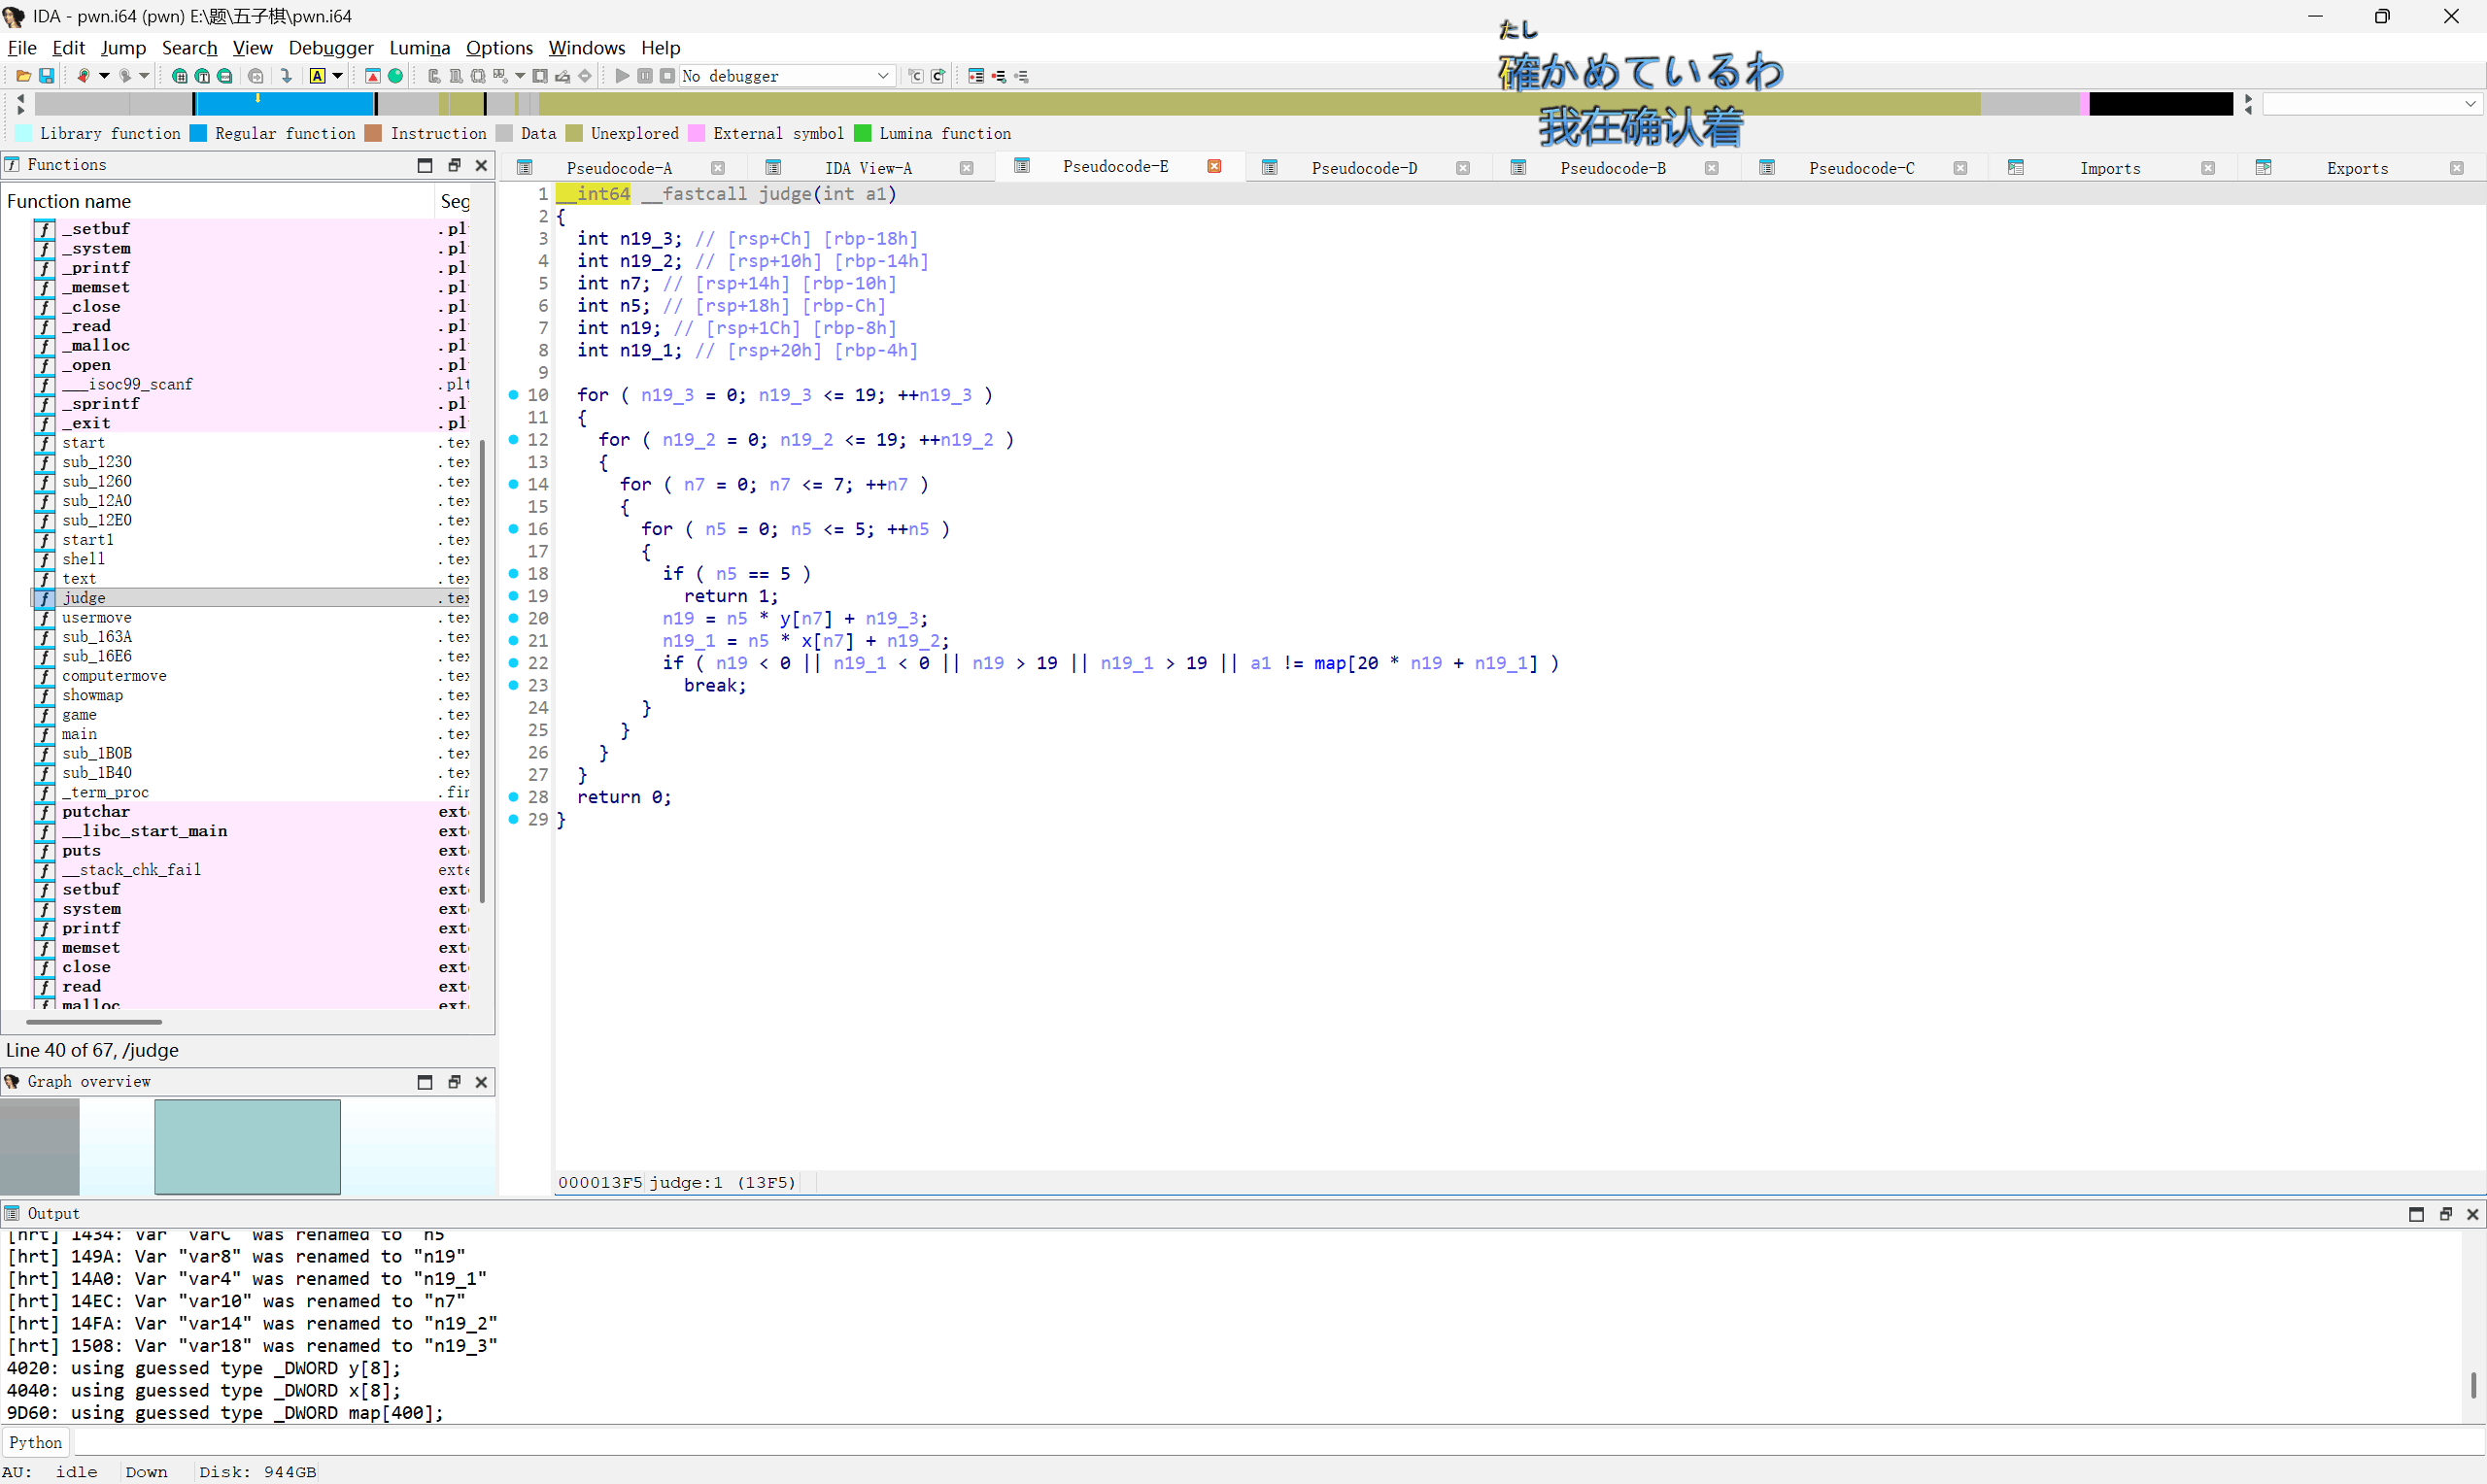
Task: Open the Jump menu
Action: pyautogui.click(x=123, y=48)
